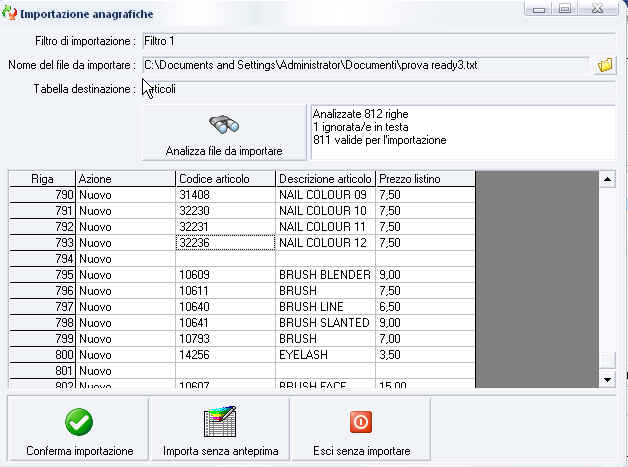Screen dimensions: 628x467
Task: Click row number 801 in the Riga column
Action: [42, 371]
